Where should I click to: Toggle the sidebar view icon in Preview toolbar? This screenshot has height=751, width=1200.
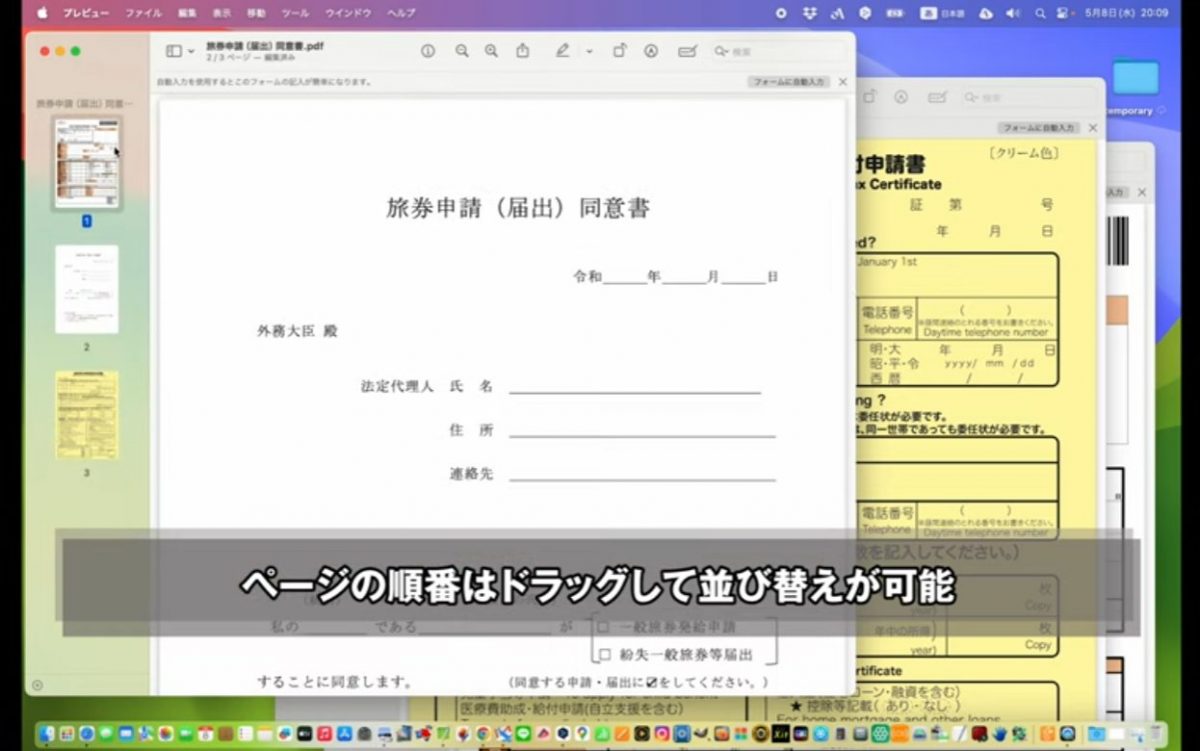tap(174, 51)
